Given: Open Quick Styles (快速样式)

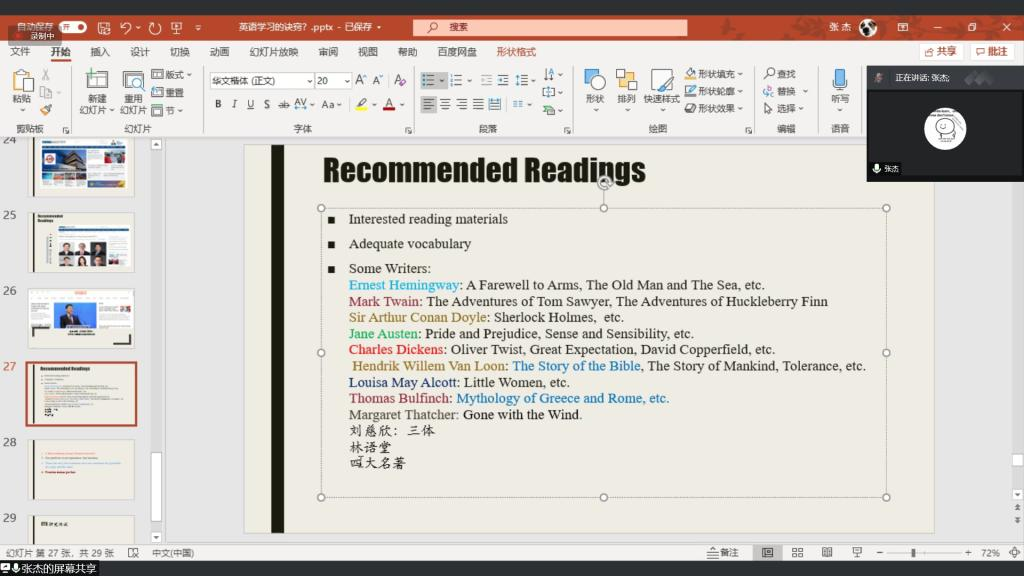Looking at the screenshot, I should click(662, 90).
